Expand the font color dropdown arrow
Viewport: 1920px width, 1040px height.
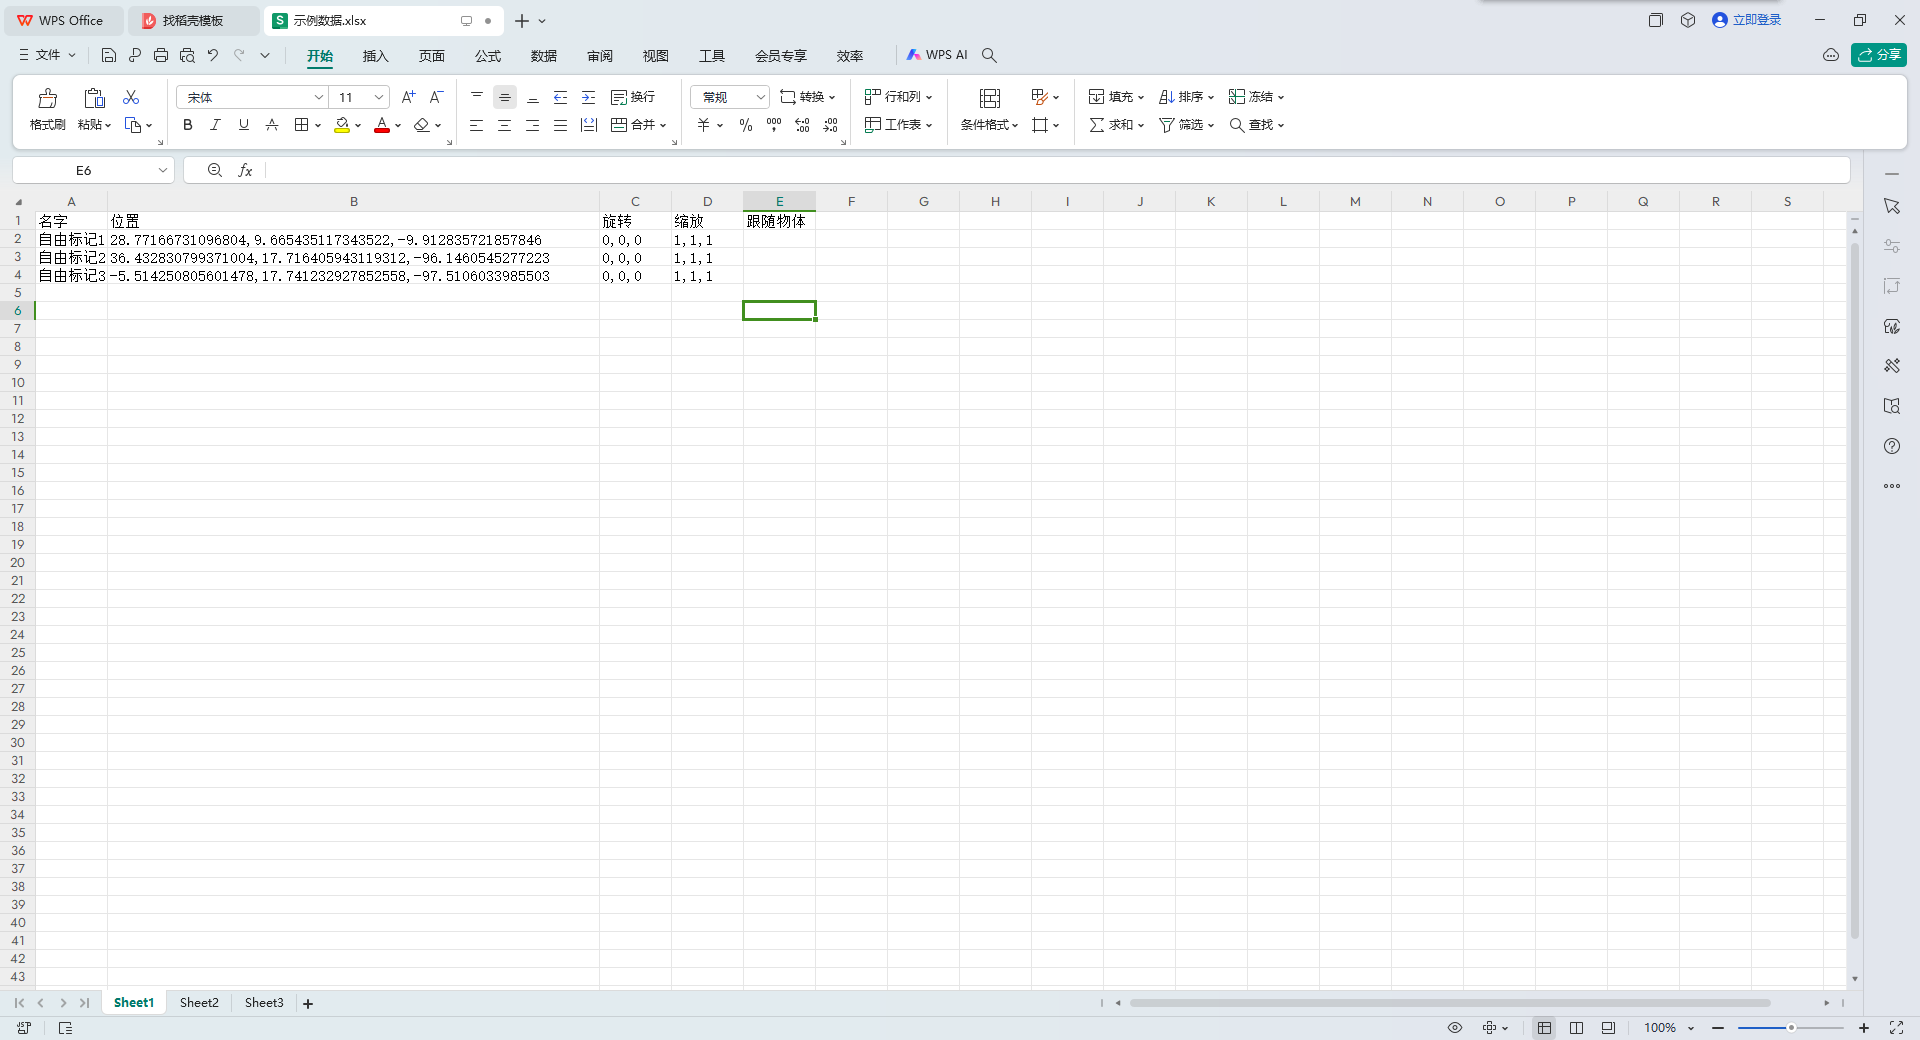[398, 126]
